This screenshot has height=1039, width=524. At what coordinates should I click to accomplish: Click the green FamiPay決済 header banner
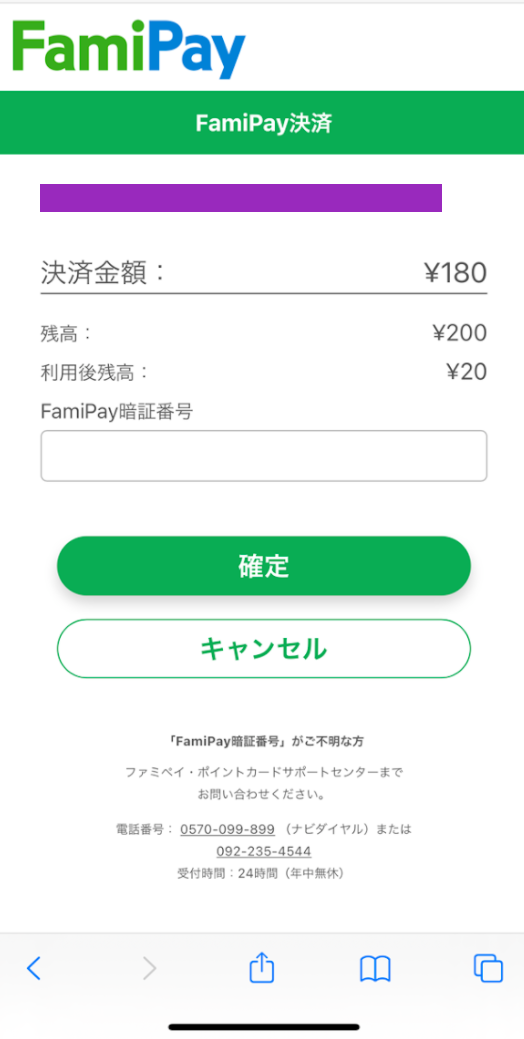(262, 123)
